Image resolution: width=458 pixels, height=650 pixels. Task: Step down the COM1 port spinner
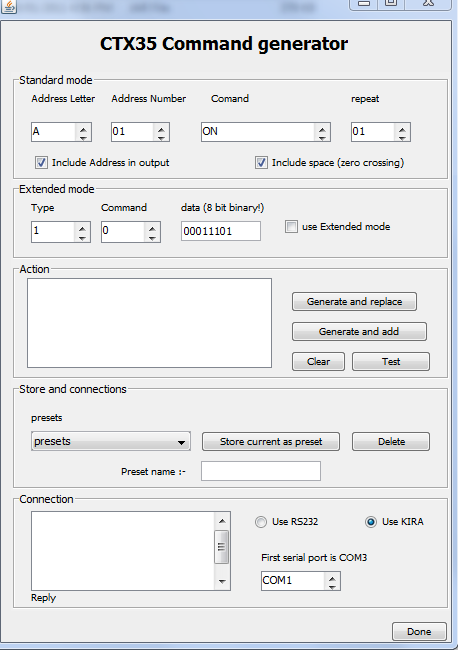tap(332, 586)
